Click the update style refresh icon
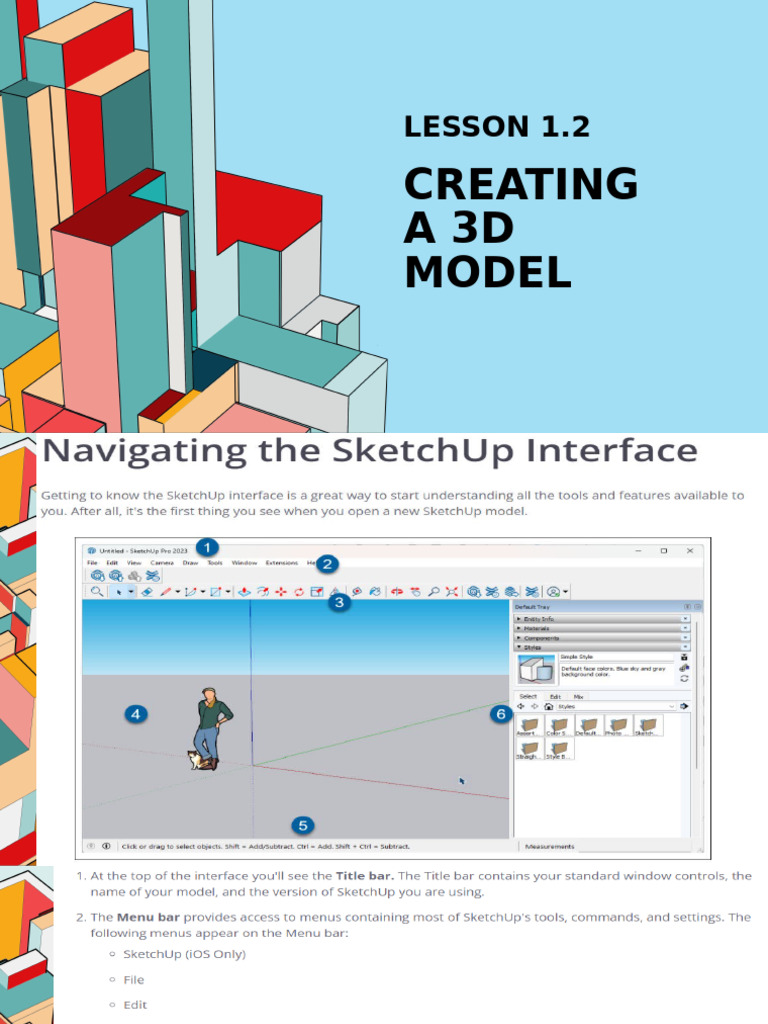Screen dimensions: 768x1024 684,679
